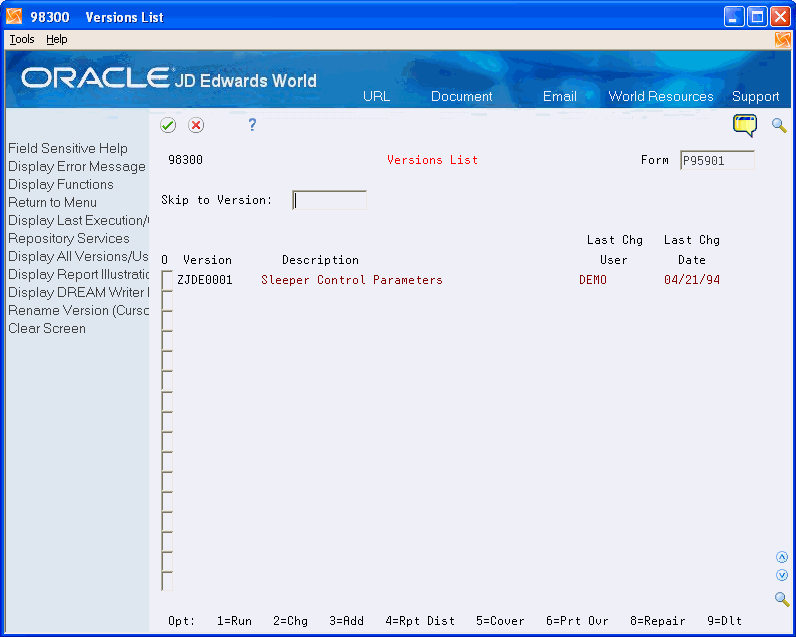Click the Description column header
This screenshot has height=637, width=796.
320,260
